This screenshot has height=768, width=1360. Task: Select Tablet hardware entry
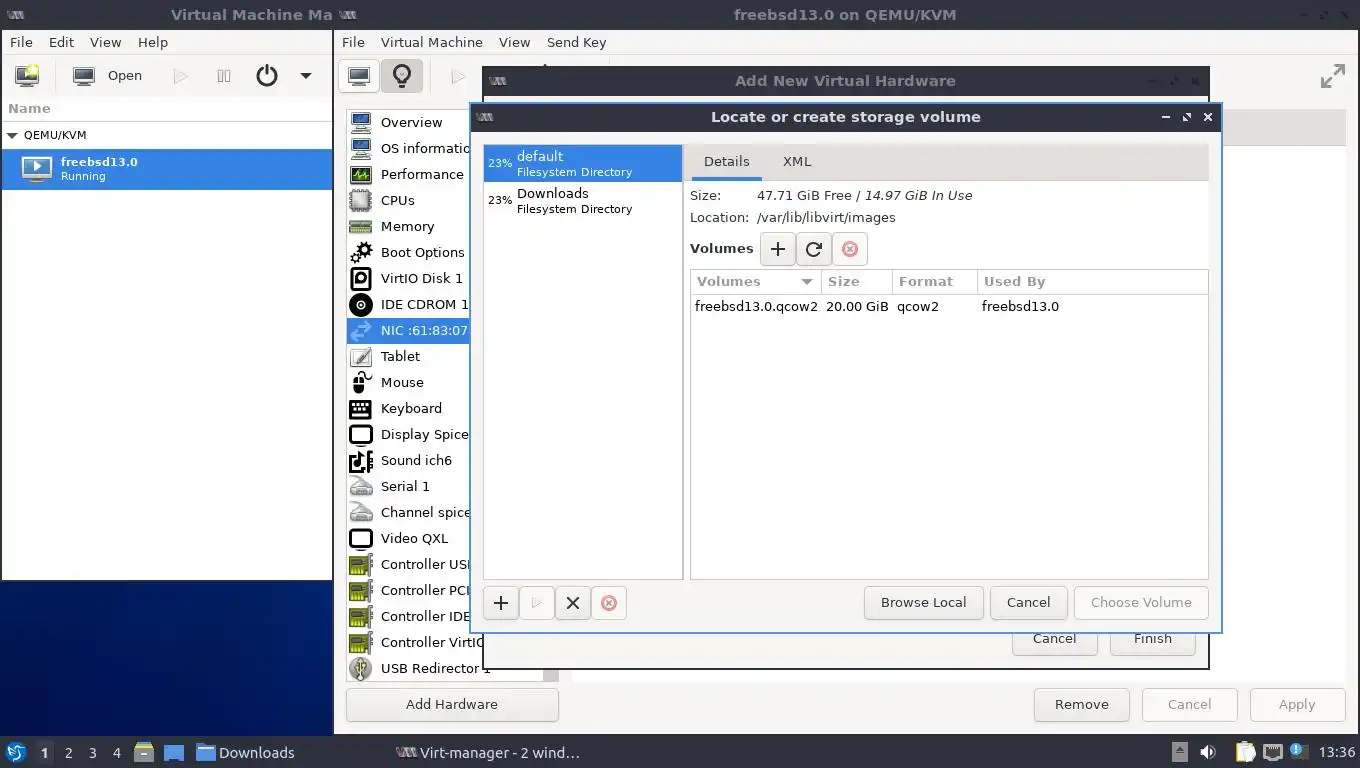[x=408, y=356]
